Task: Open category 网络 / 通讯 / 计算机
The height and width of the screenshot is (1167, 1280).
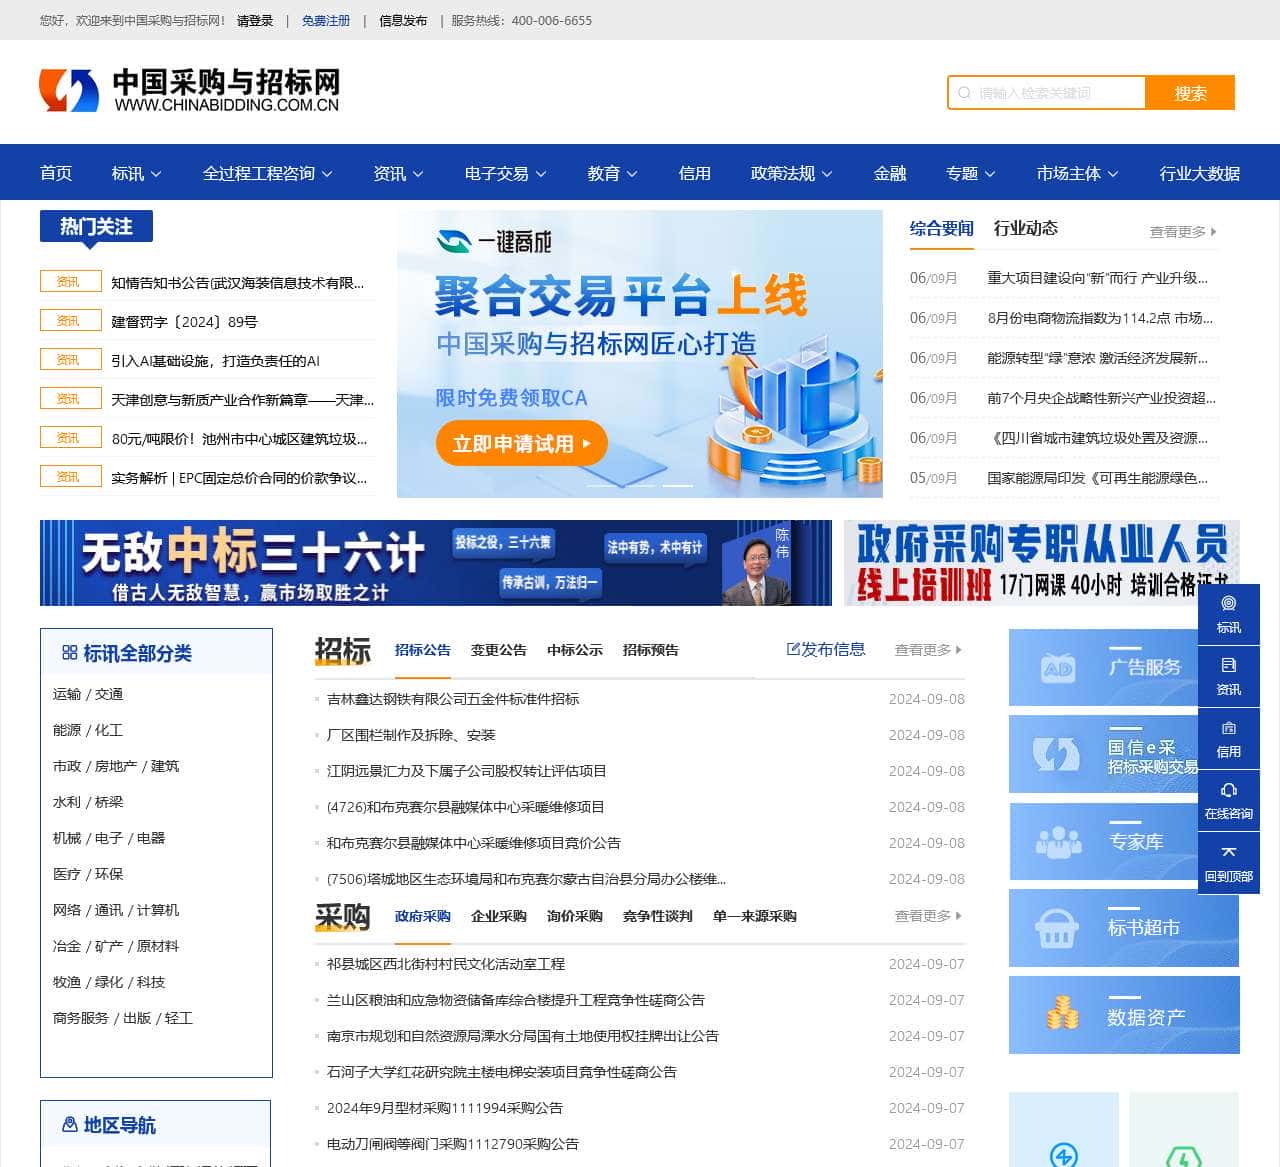Action: [x=116, y=910]
